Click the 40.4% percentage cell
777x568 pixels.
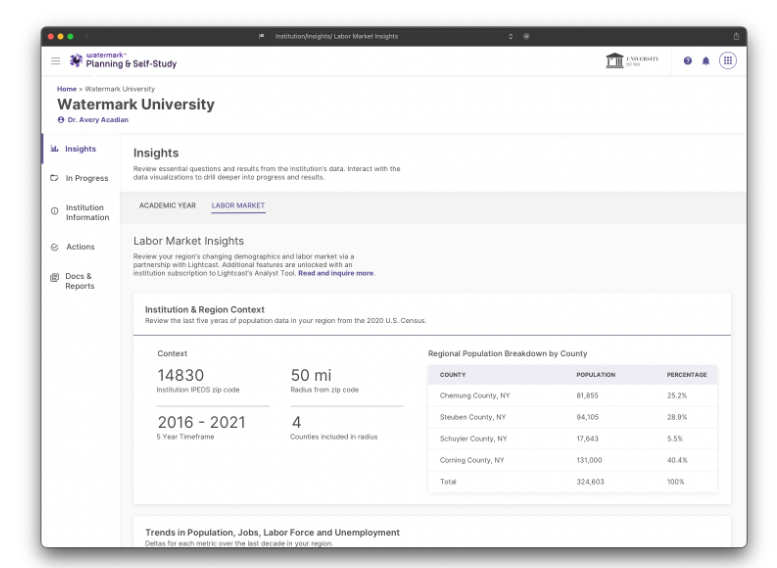click(677, 460)
